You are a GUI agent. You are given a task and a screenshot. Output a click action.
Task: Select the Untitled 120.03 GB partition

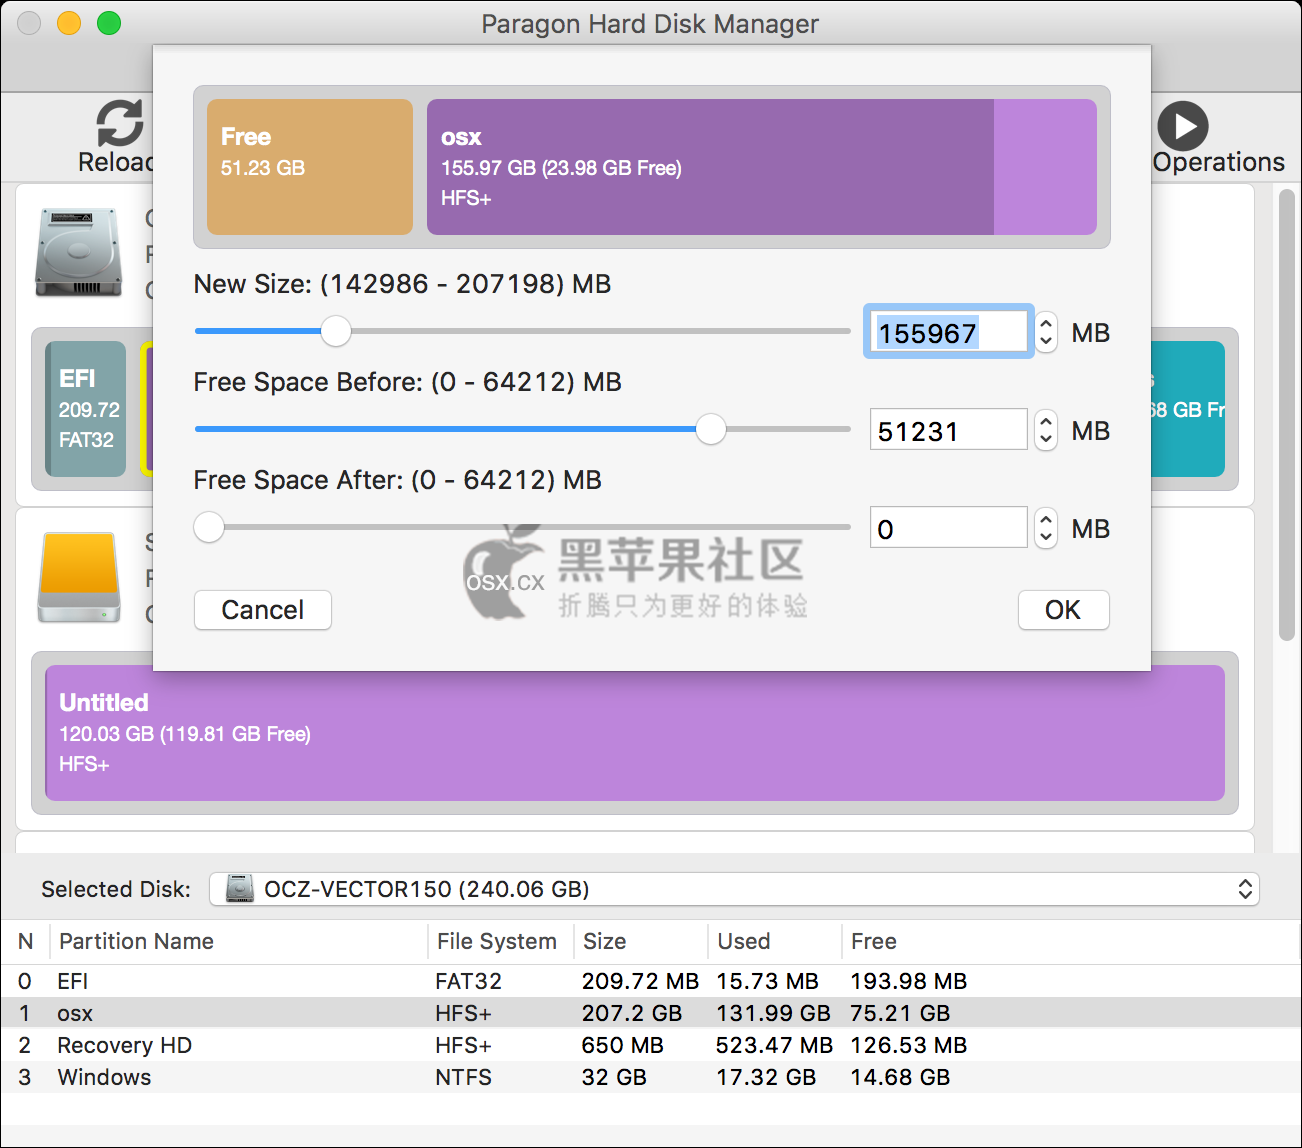coord(635,733)
